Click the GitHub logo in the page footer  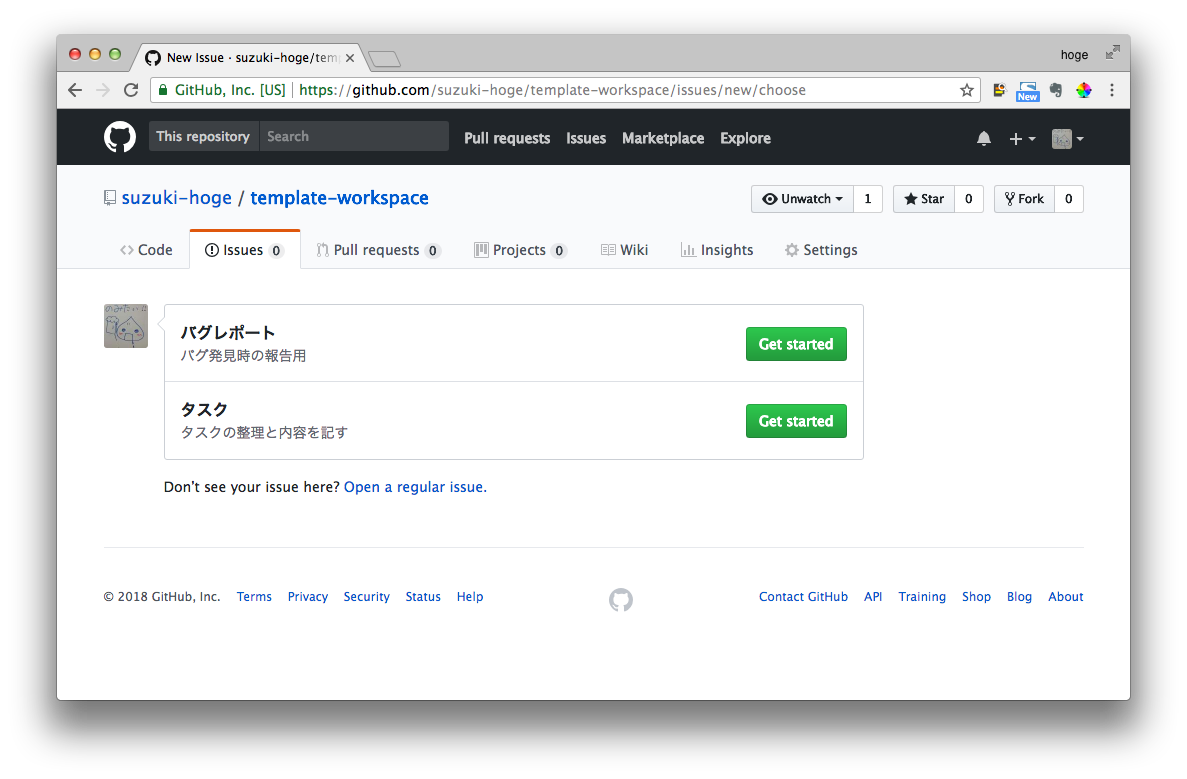[620, 600]
